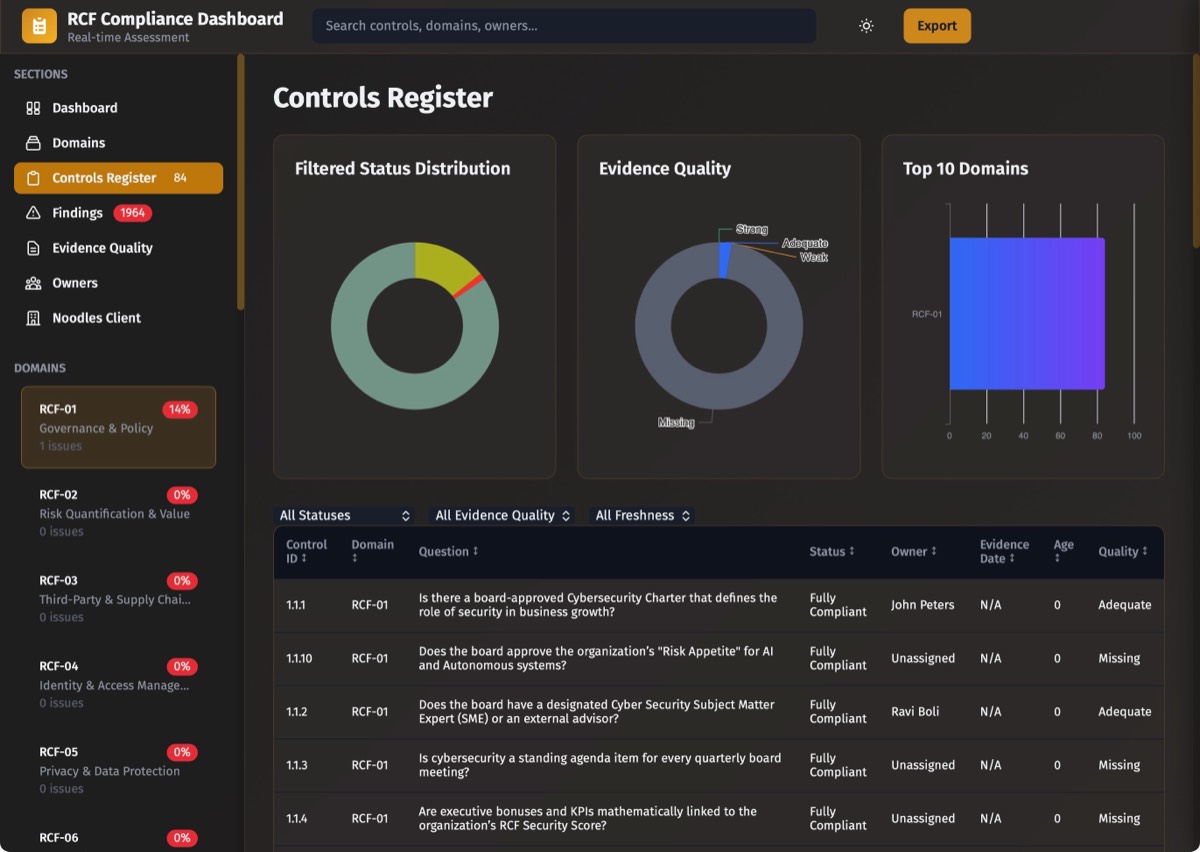Viewport: 1200px width, 852px height.
Task: Sort table by Owner column header
Action: click(x=913, y=552)
